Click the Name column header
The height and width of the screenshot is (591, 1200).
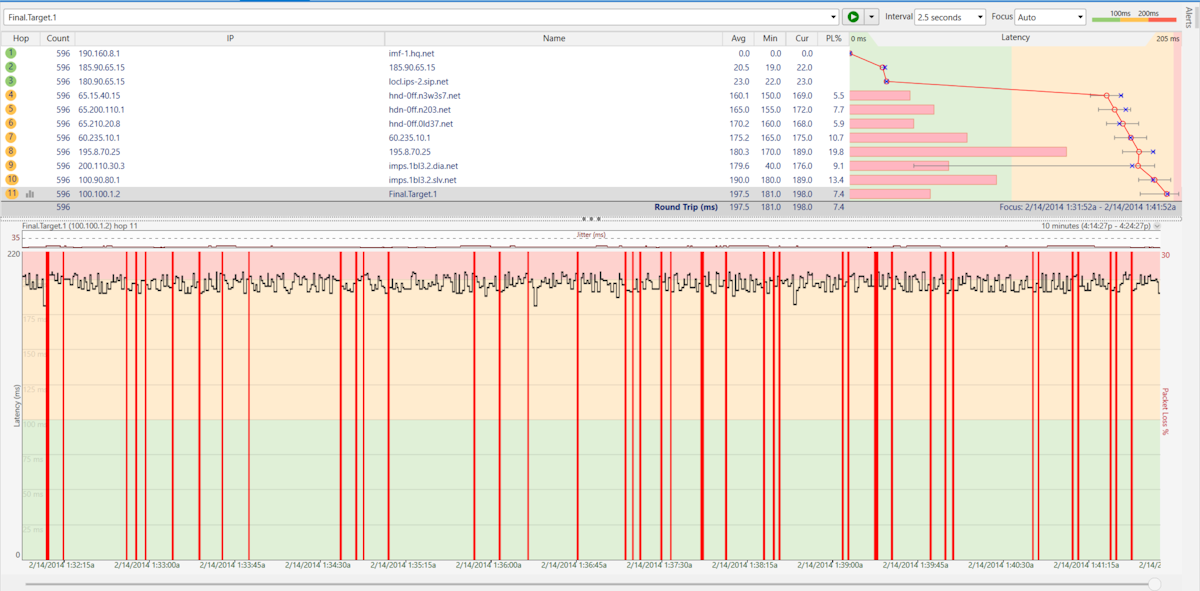click(x=554, y=38)
